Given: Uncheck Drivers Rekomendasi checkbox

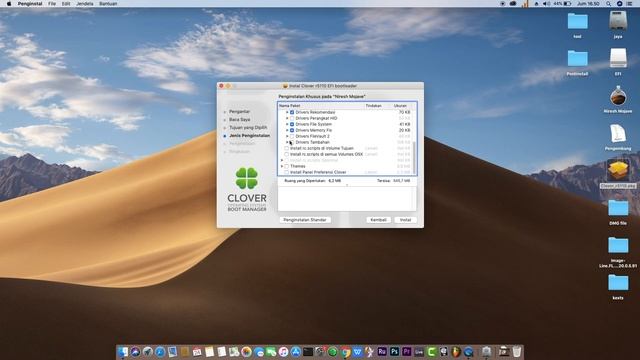Looking at the screenshot, I should coord(292,112).
